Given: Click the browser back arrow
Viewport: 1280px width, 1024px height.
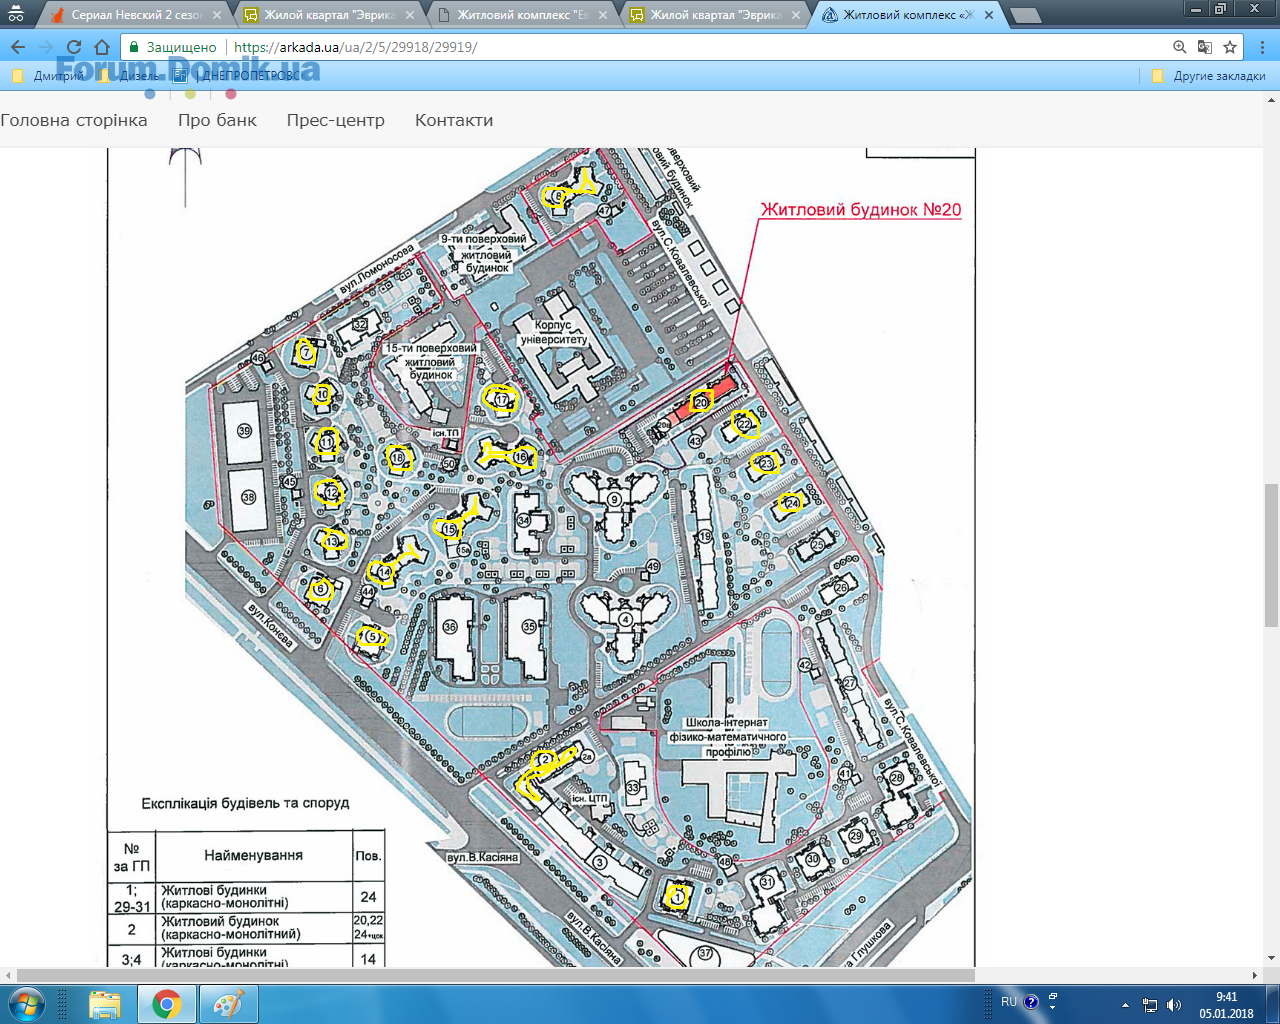Looking at the screenshot, I should [x=18, y=47].
